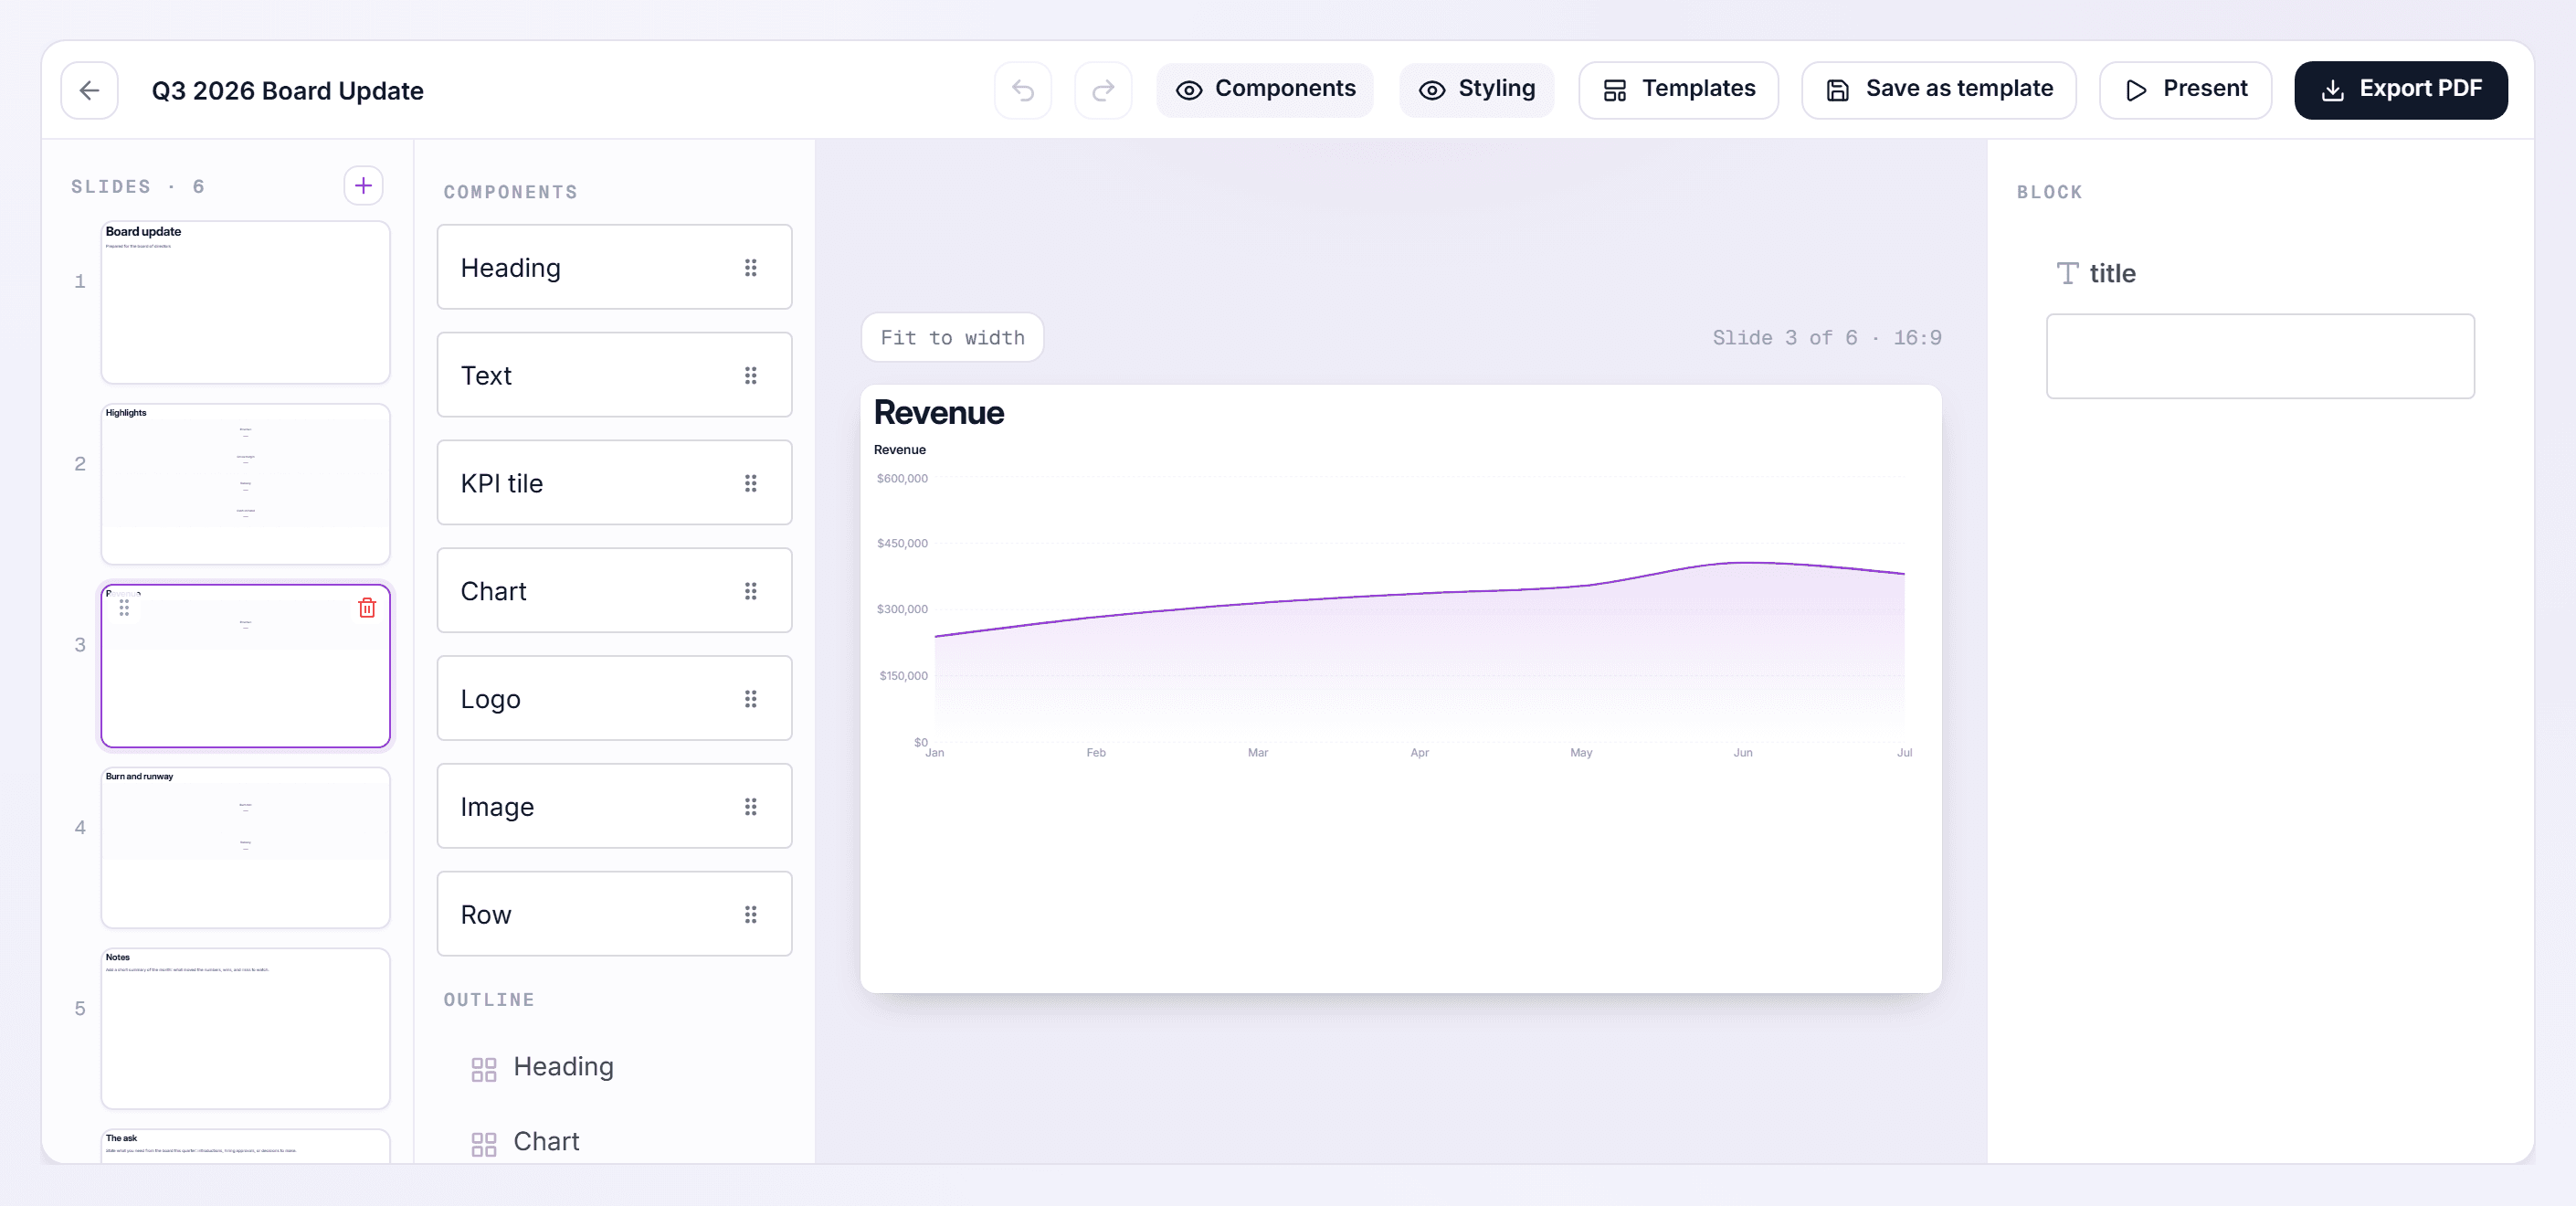
Task: Toggle Components panel visibility
Action: [1265, 90]
